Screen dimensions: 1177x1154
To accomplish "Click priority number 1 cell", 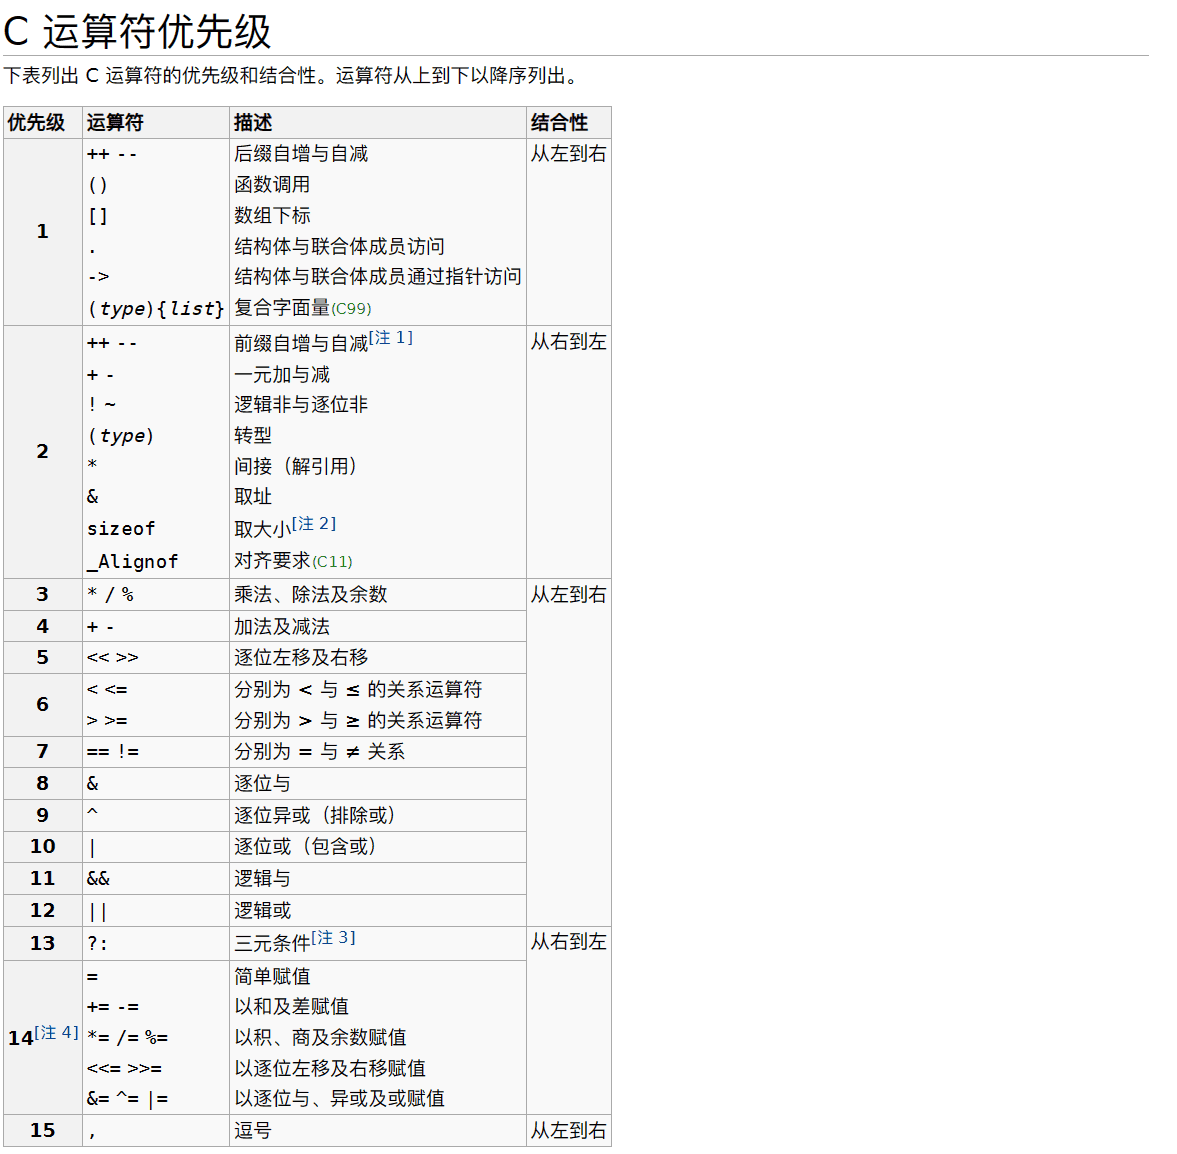I will (43, 232).
